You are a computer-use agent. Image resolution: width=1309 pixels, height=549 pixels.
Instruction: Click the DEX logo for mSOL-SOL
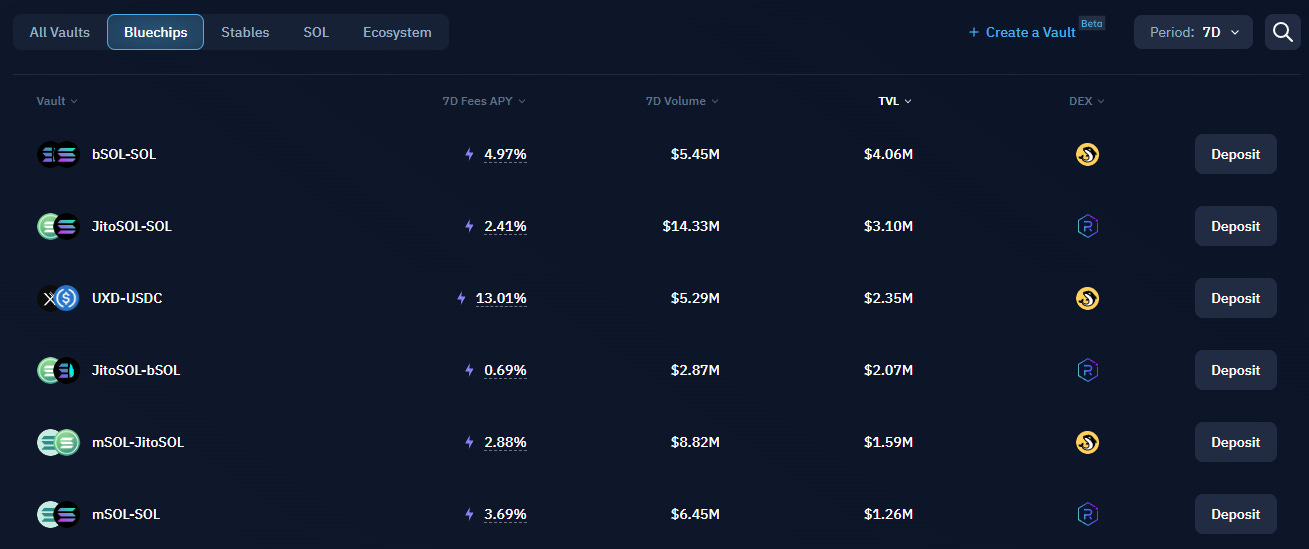[1087, 515]
